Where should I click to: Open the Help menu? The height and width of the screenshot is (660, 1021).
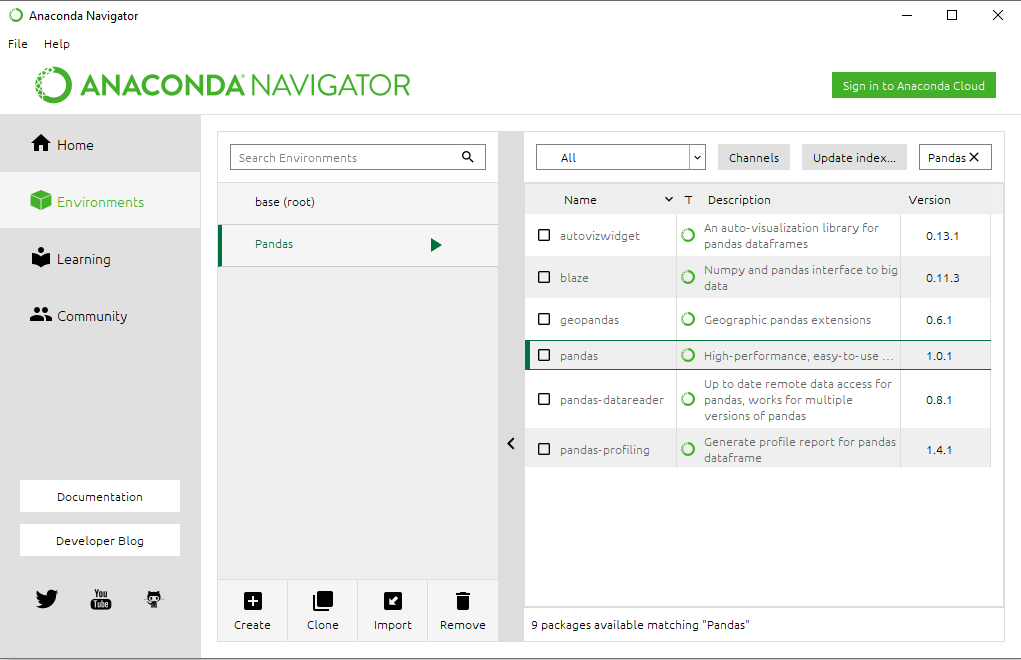pyautogui.click(x=57, y=44)
